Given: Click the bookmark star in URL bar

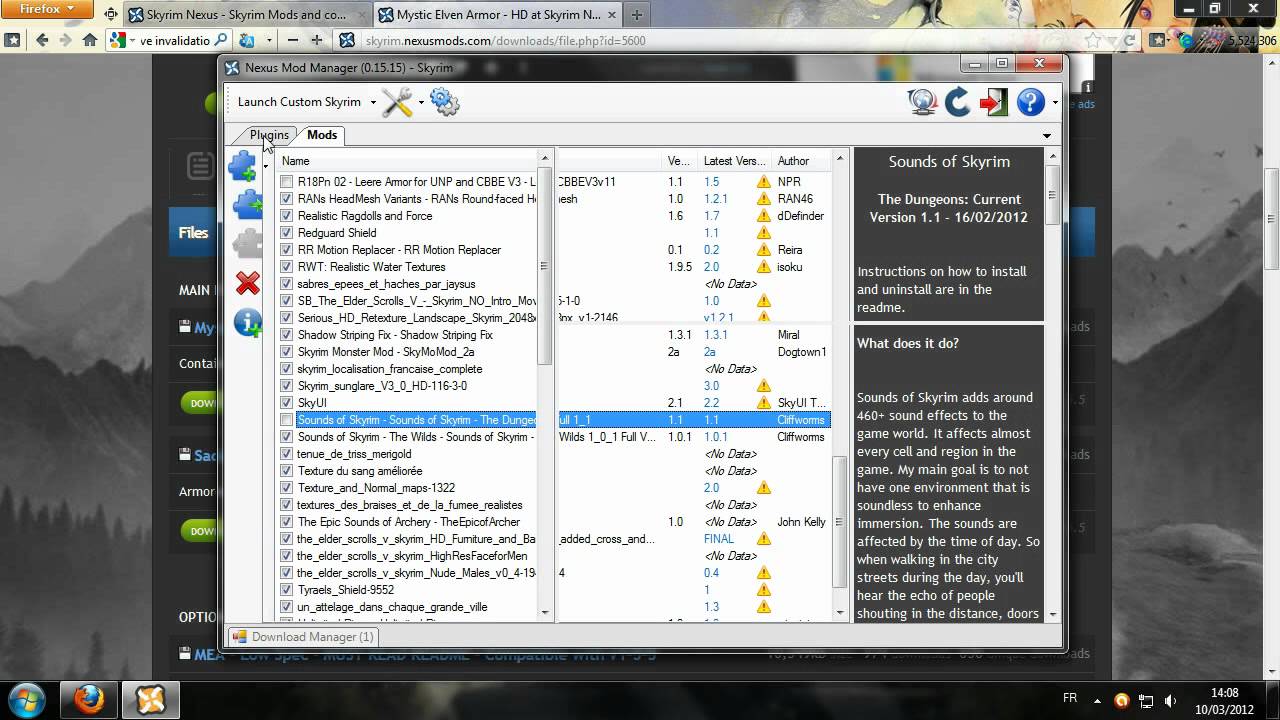Looking at the screenshot, I should [1094, 40].
